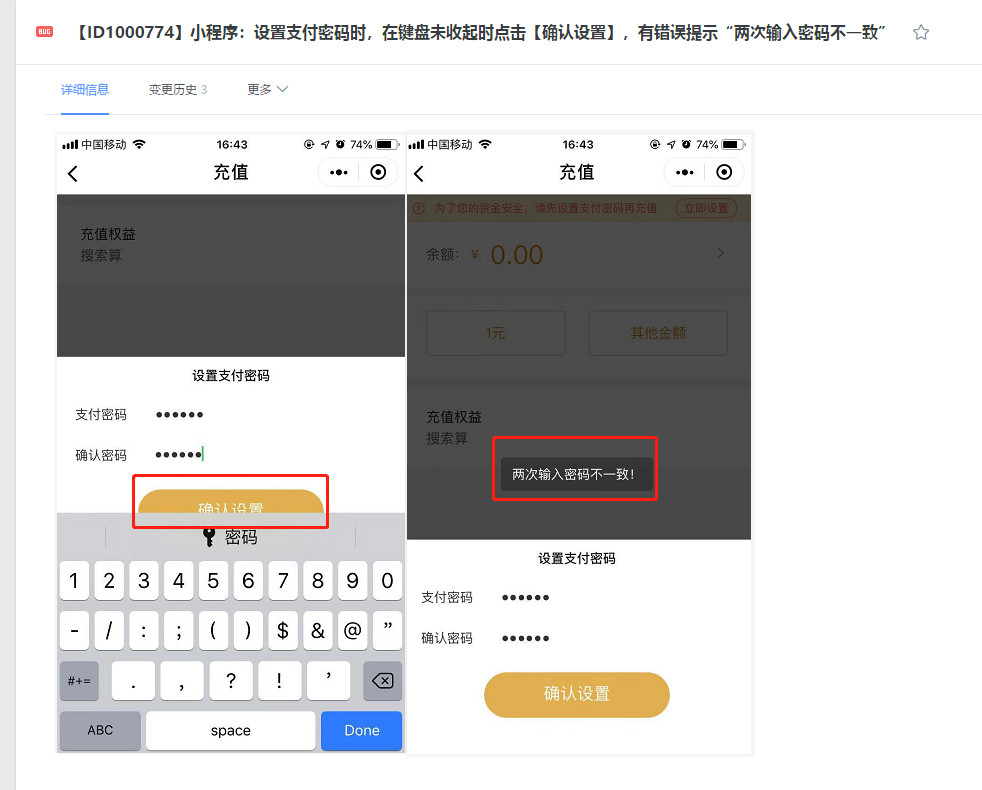Select the 1元 recharge amount
This screenshot has width=982, height=790.
[x=495, y=333]
